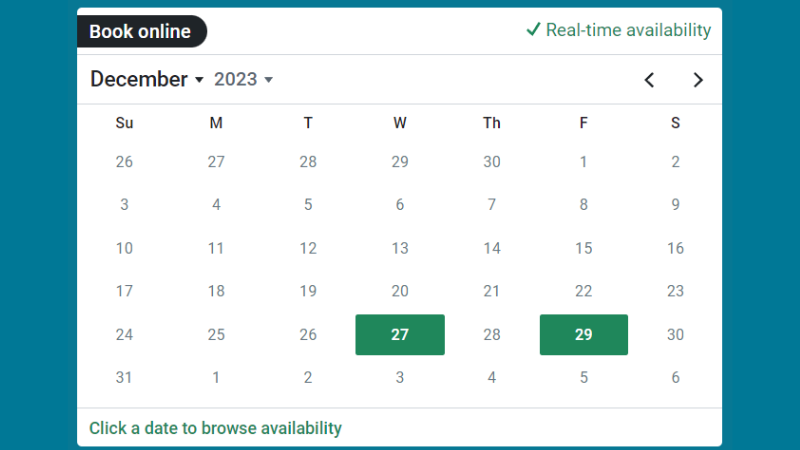Viewport: 800px width, 450px height.
Task: Click the Real-time availability text
Action: click(628, 30)
